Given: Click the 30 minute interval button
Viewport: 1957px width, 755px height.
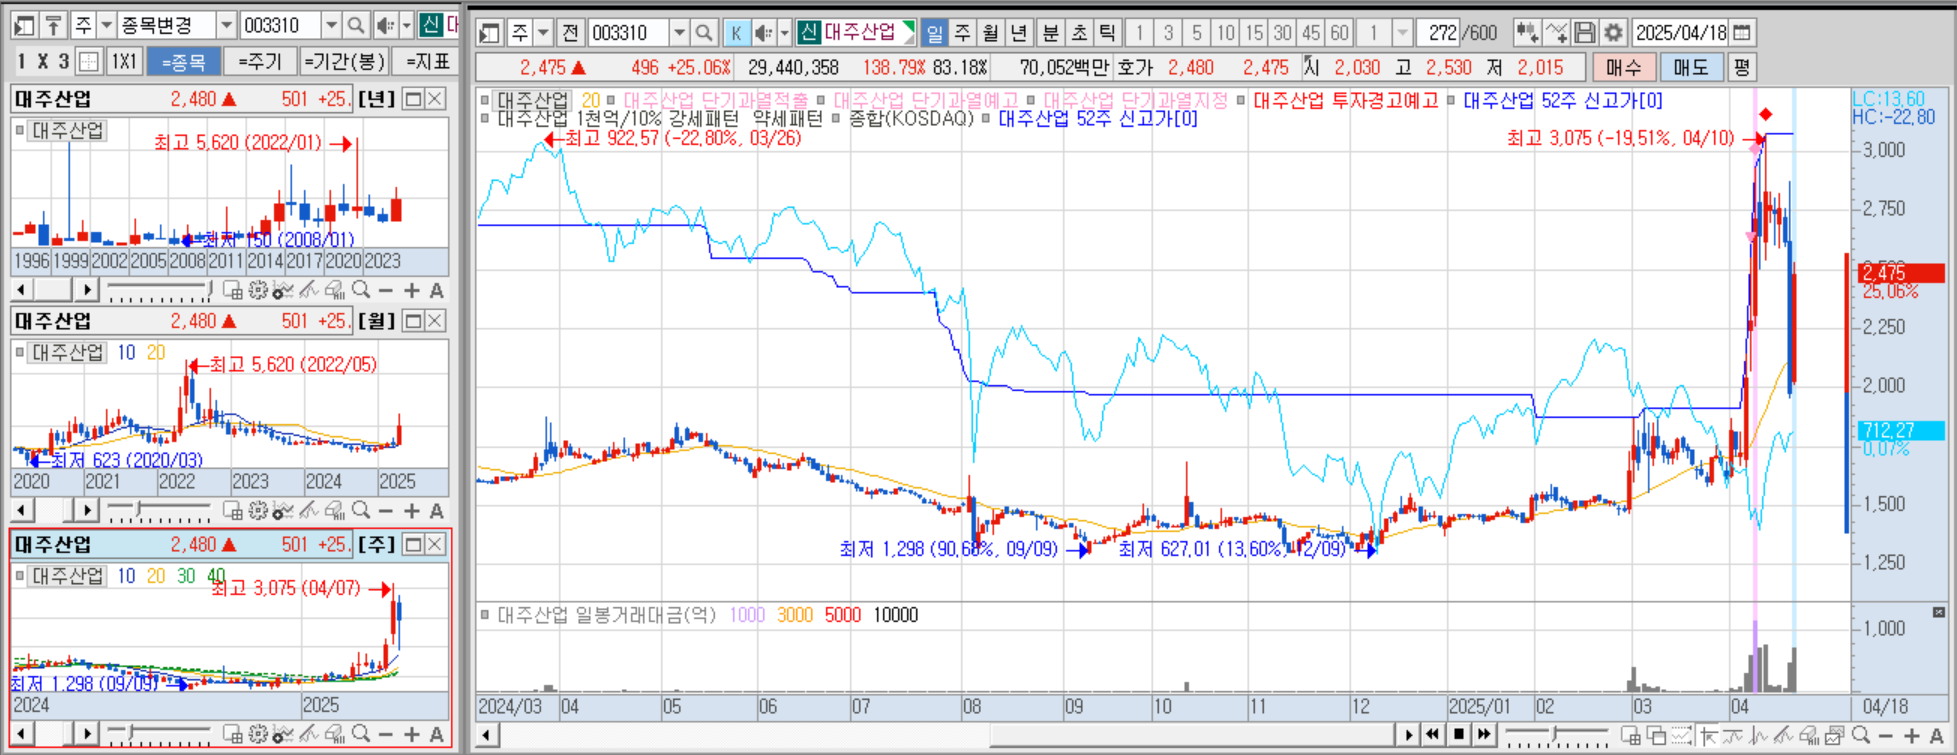Looking at the screenshot, I should pos(1282,33).
